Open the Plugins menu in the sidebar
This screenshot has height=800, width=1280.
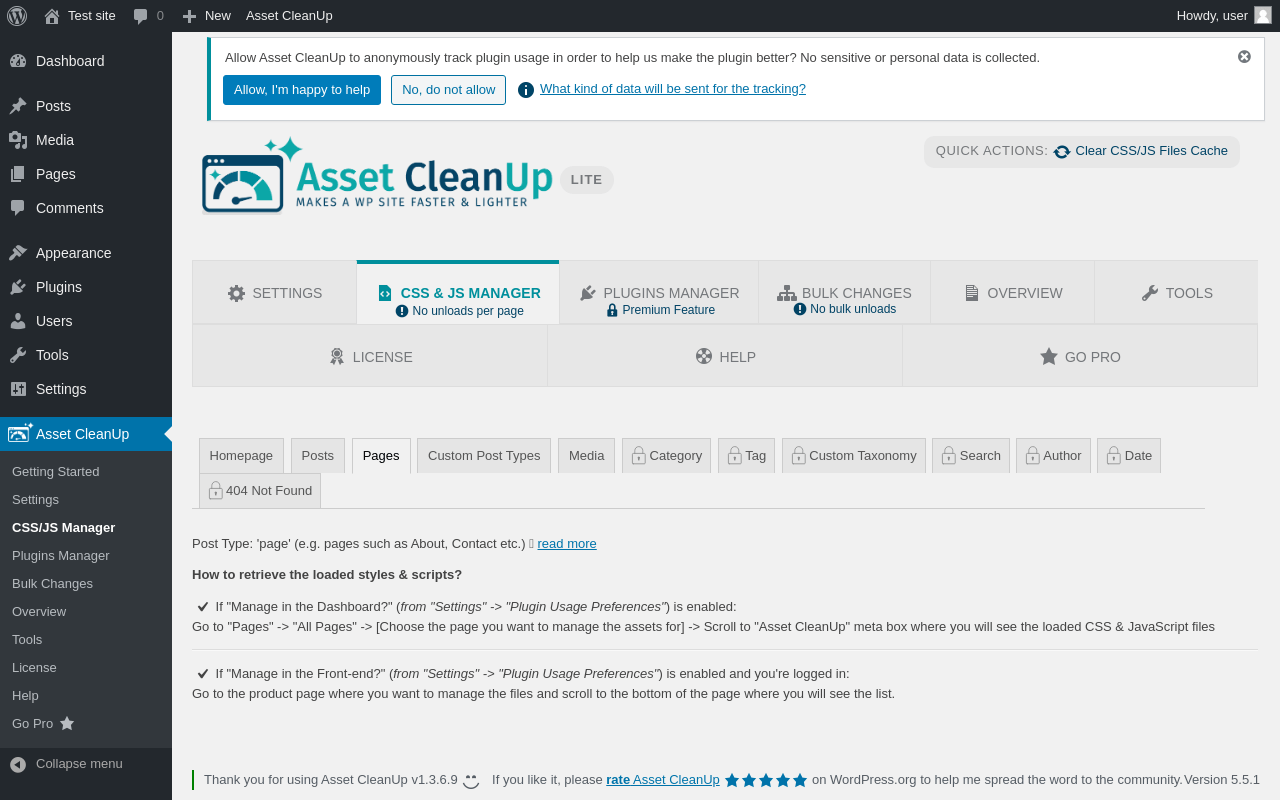[86, 287]
